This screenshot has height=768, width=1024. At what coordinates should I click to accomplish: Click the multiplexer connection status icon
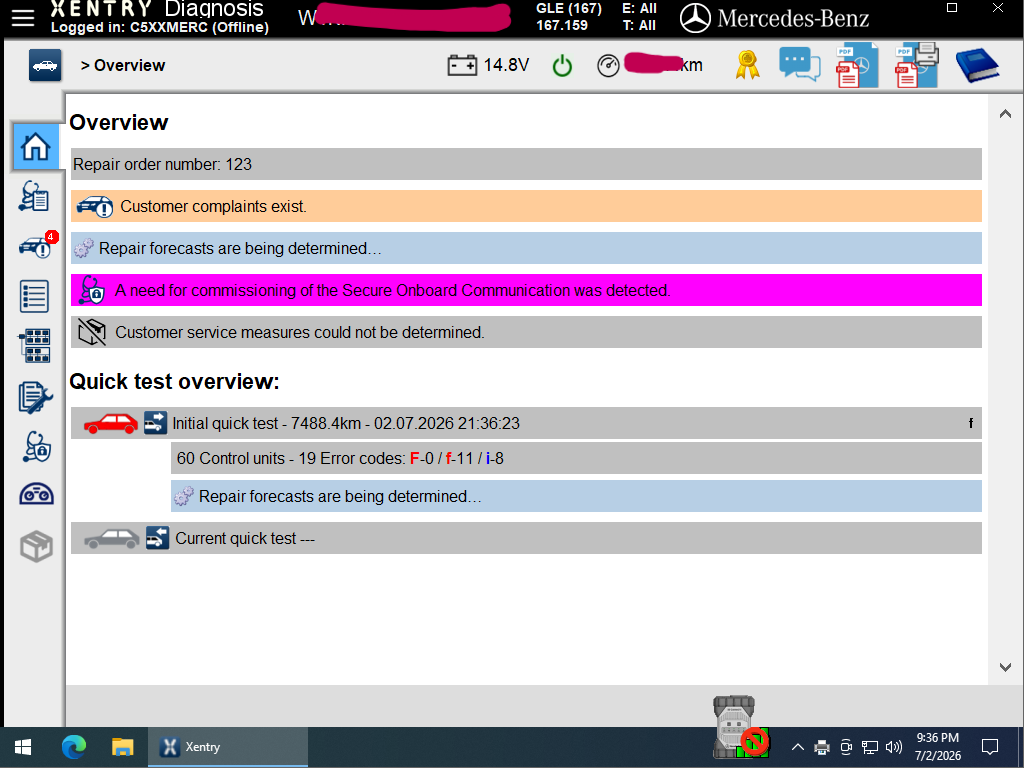tap(739, 727)
